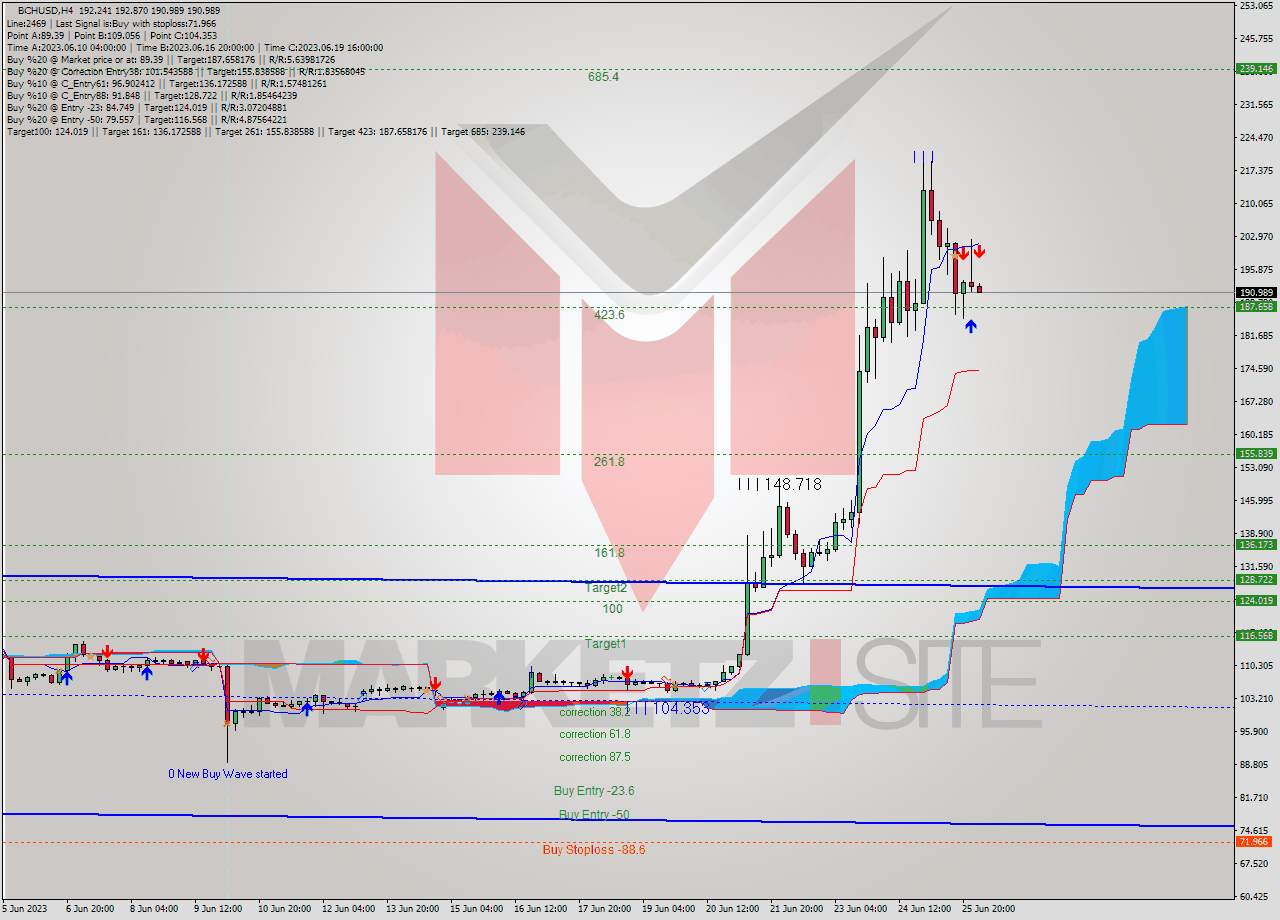The image size is (1280, 920).
Task: Click the blue buy arrow below the 187.658 level
Action: pyautogui.click(x=970, y=325)
